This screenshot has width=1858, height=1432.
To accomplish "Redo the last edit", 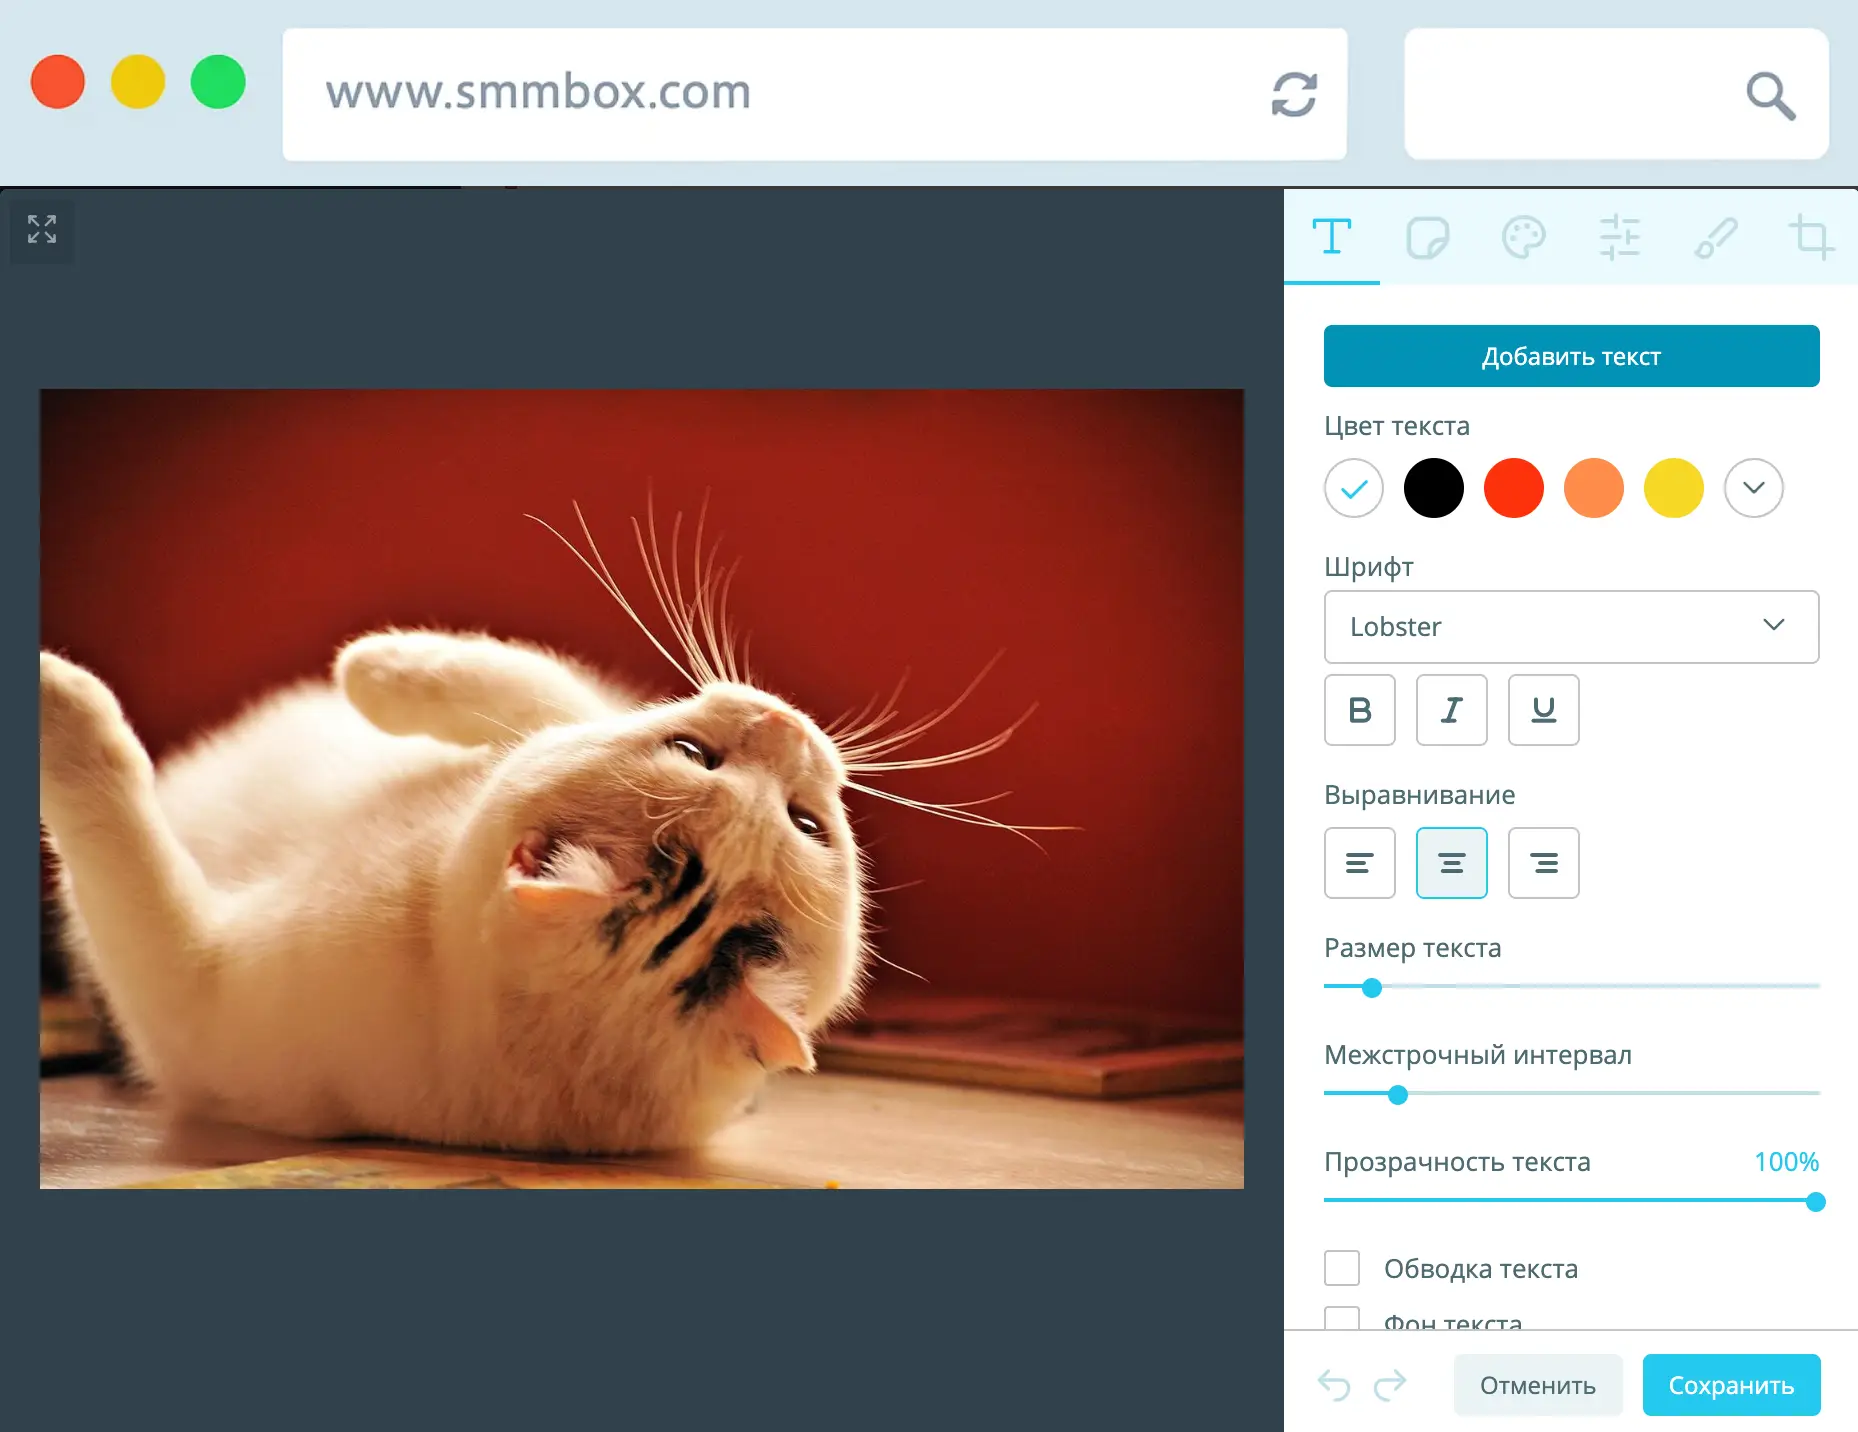I will pyautogui.click(x=1390, y=1385).
